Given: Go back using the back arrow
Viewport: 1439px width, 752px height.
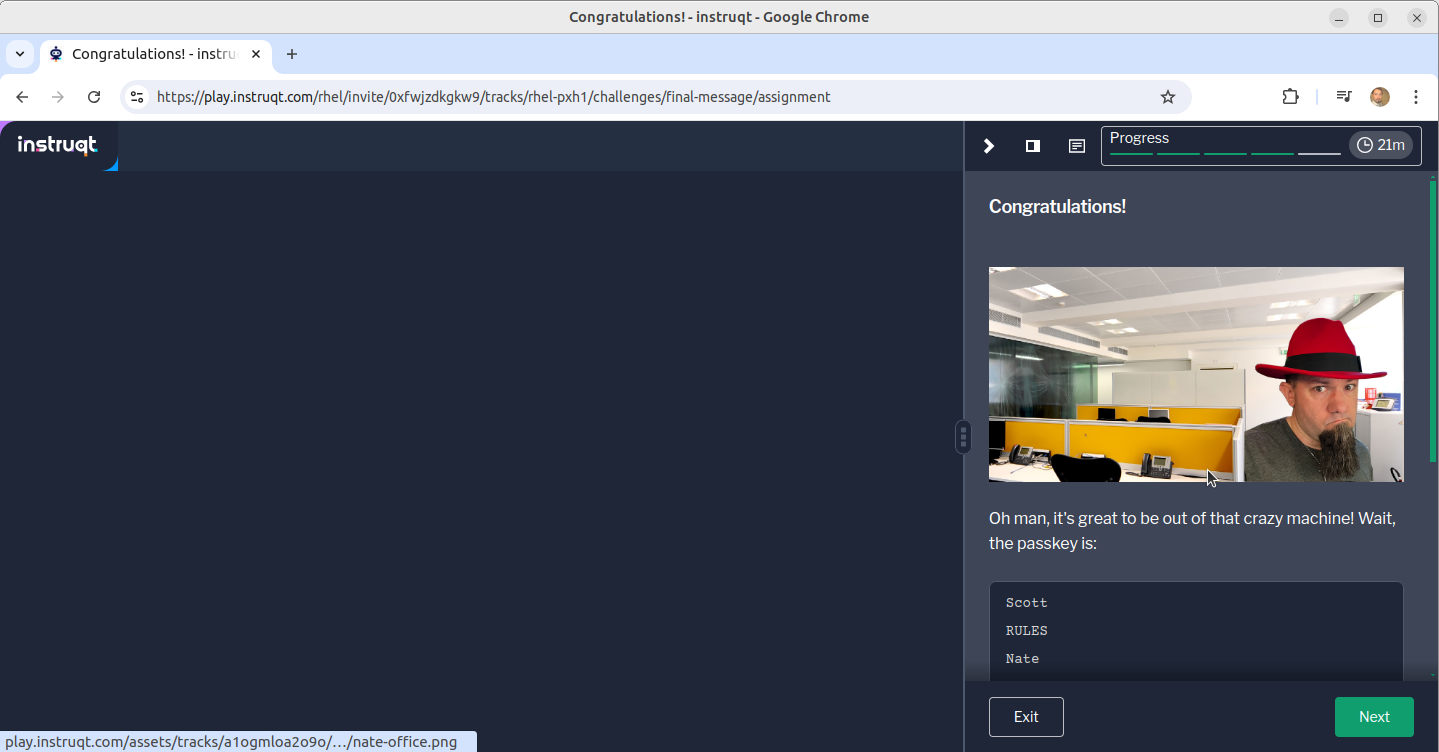Looking at the screenshot, I should 21,97.
